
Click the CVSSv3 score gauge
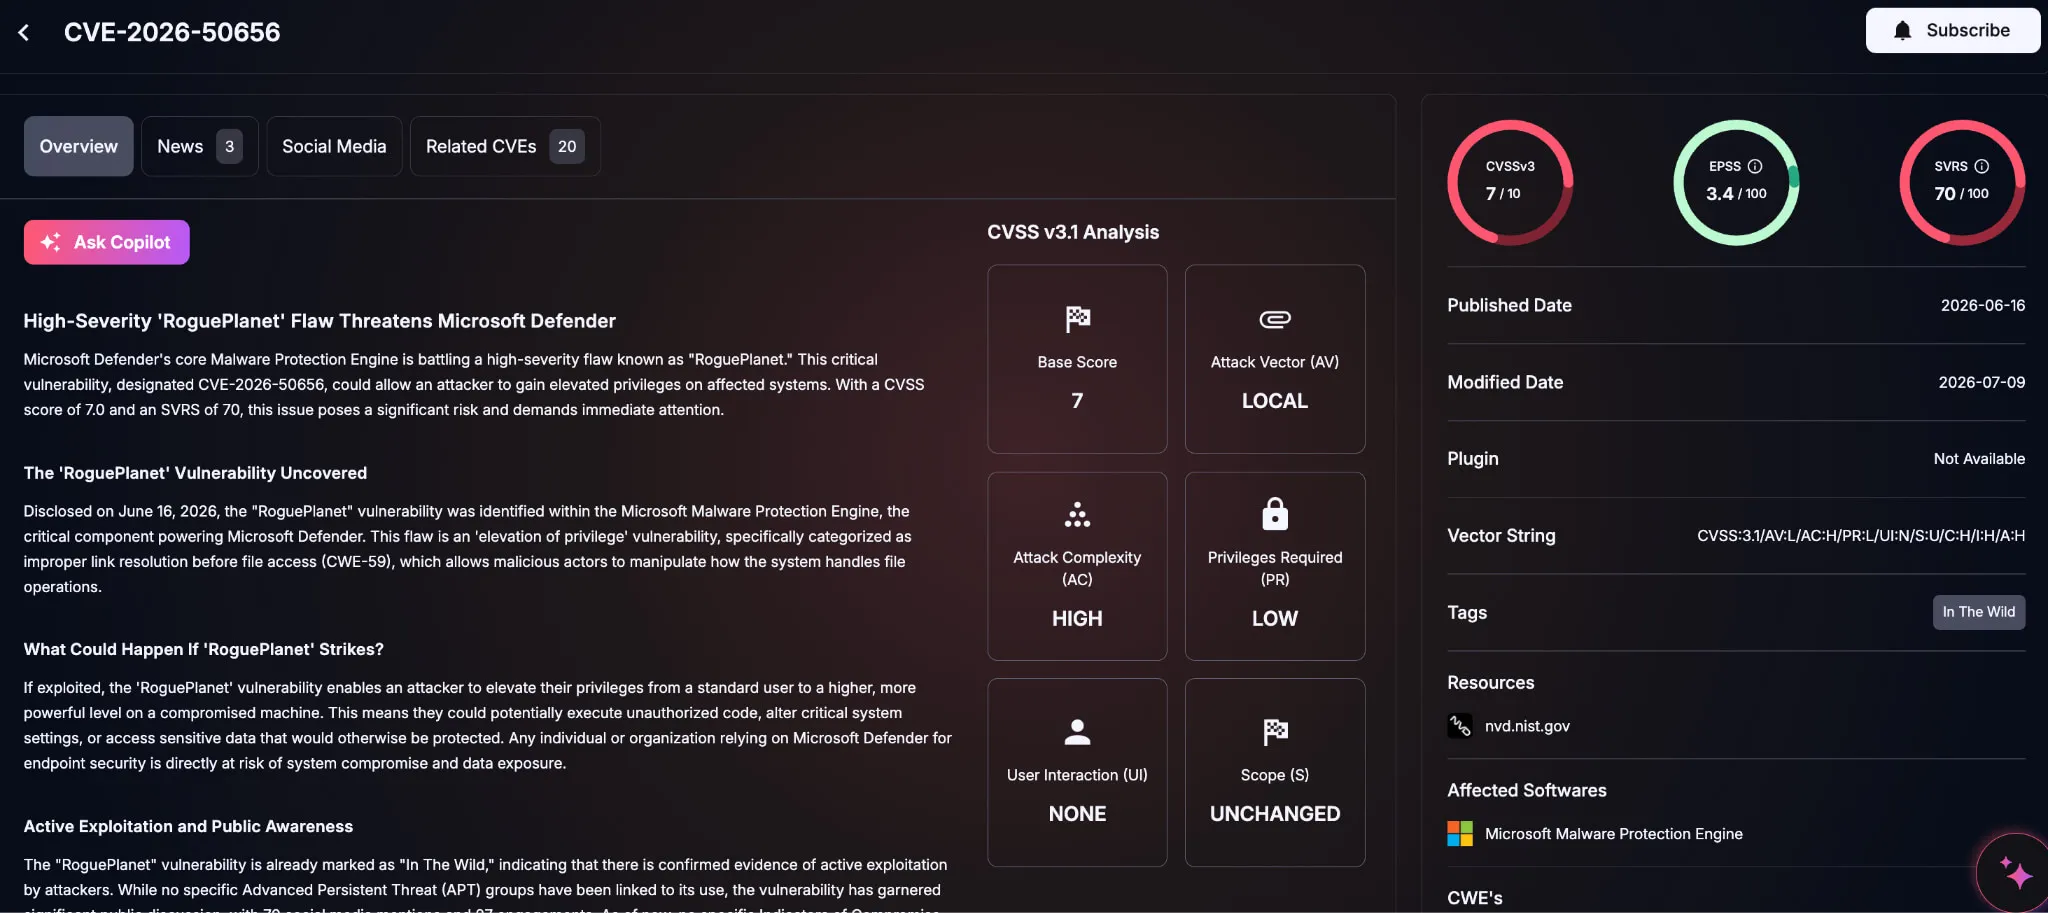coord(1510,182)
